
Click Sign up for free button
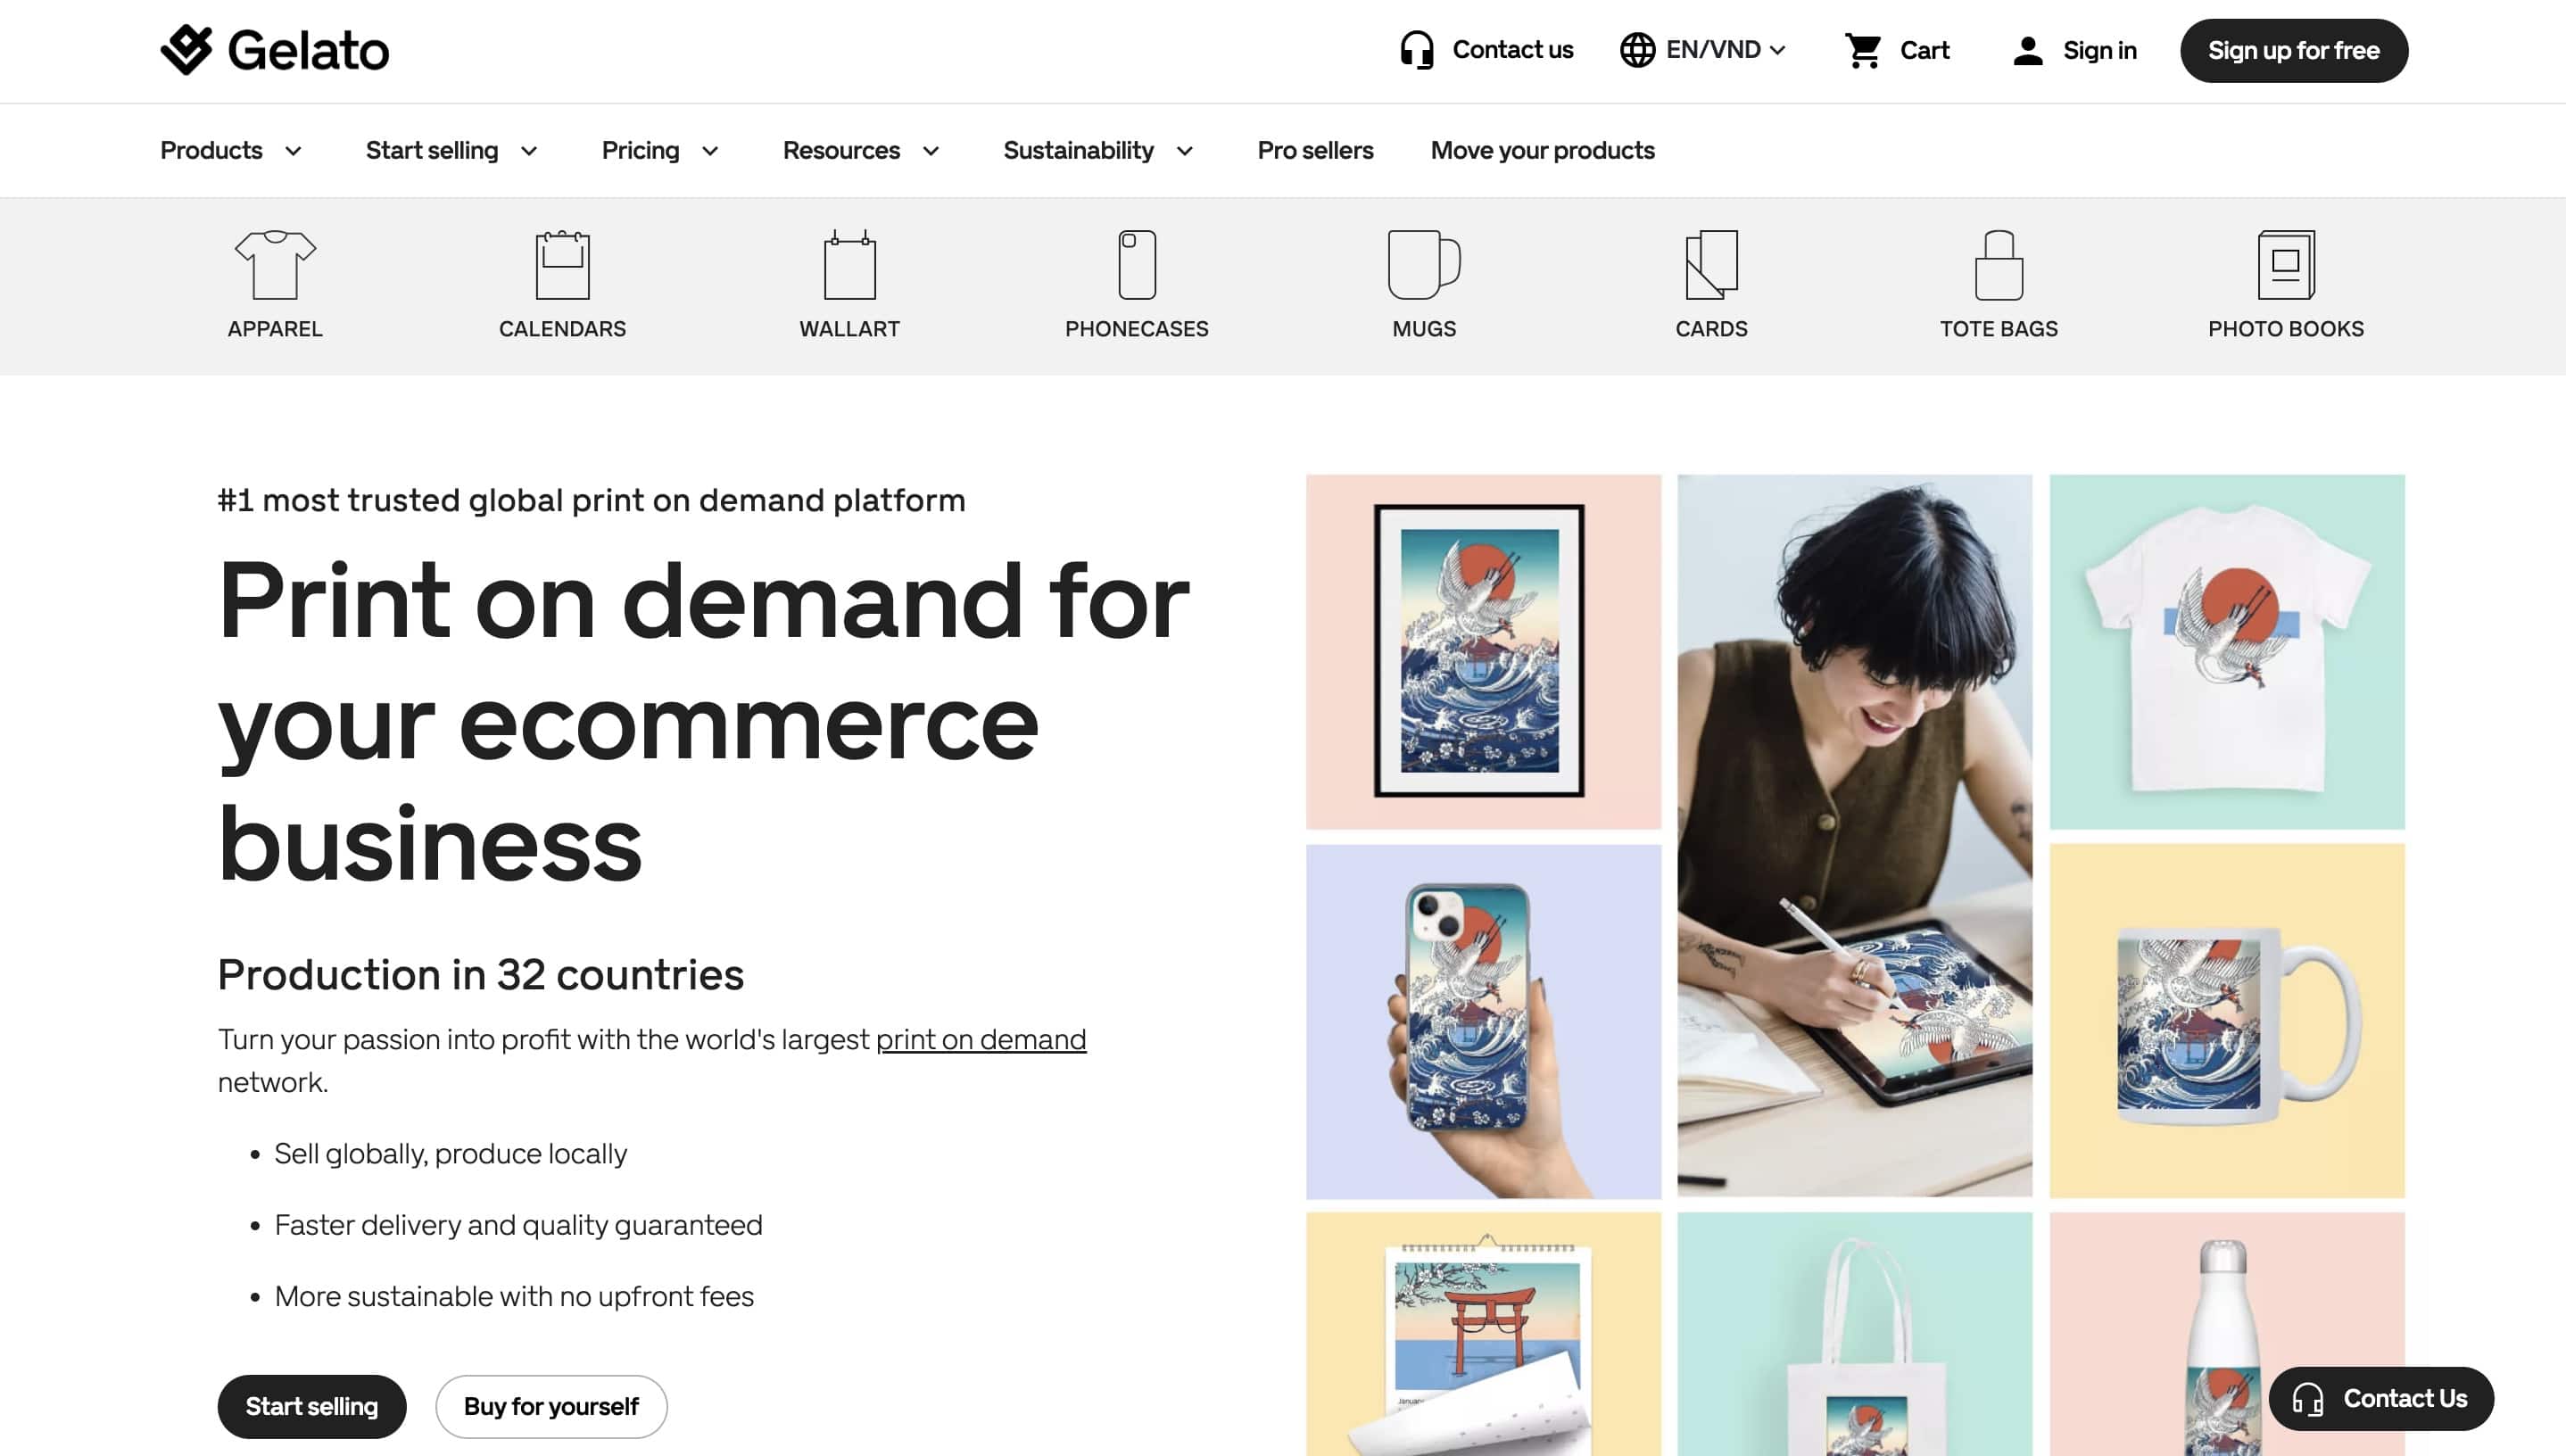[2293, 50]
